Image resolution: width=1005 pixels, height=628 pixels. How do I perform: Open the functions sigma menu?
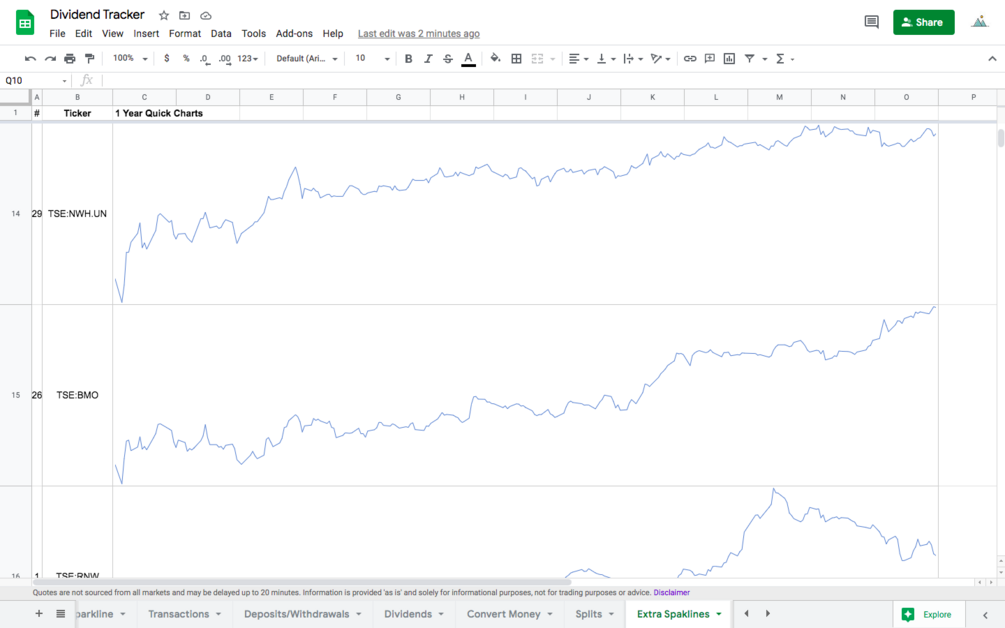pos(785,58)
